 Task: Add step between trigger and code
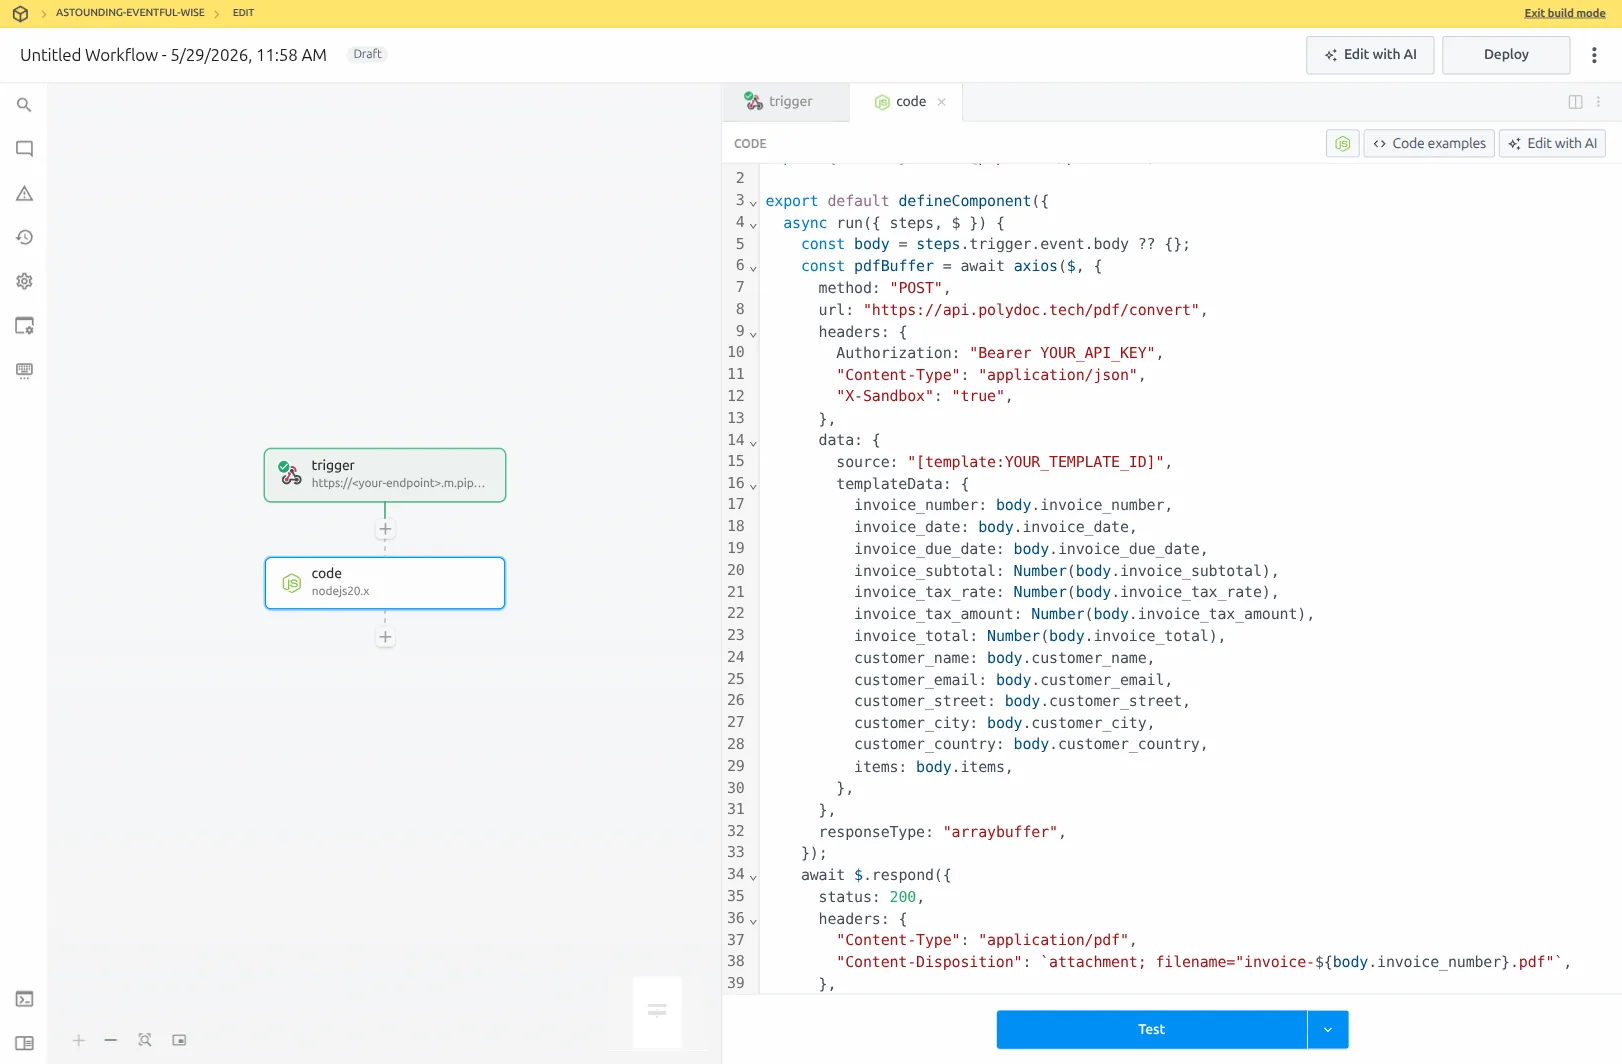click(385, 529)
